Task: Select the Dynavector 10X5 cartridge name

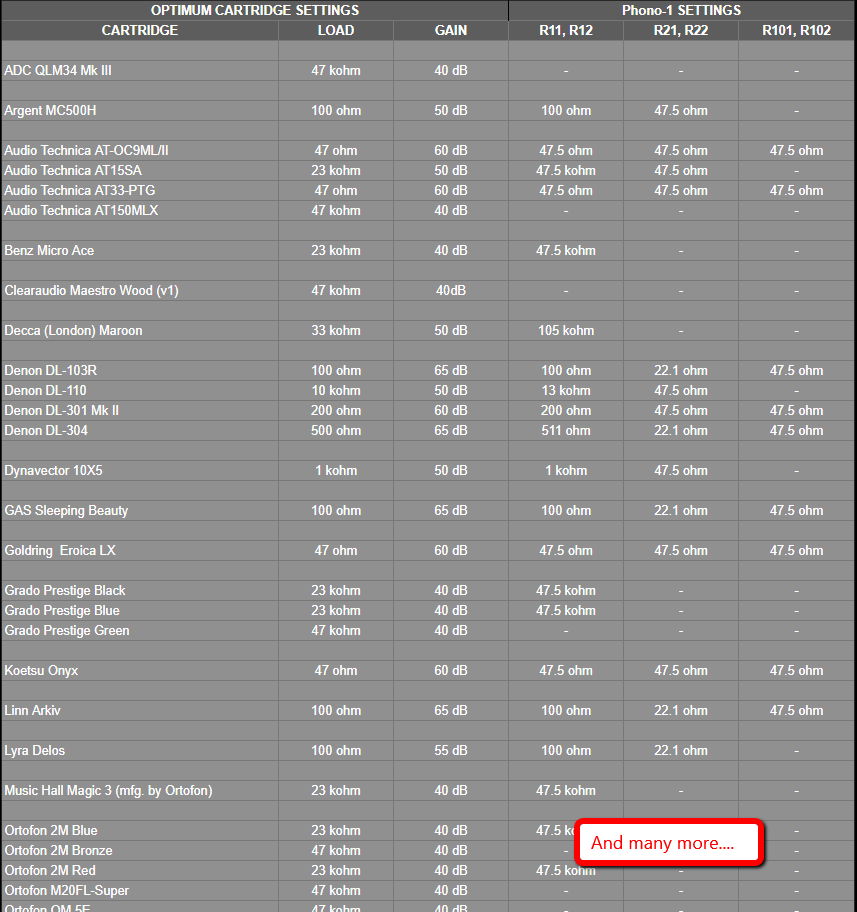Action: [x=53, y=471]
